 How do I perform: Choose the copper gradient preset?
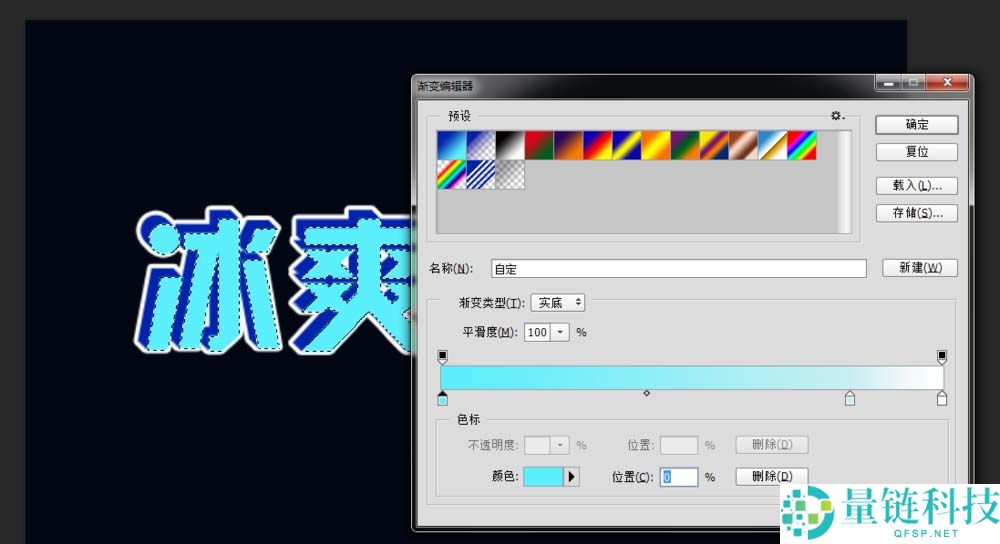(x=743, y=146)
